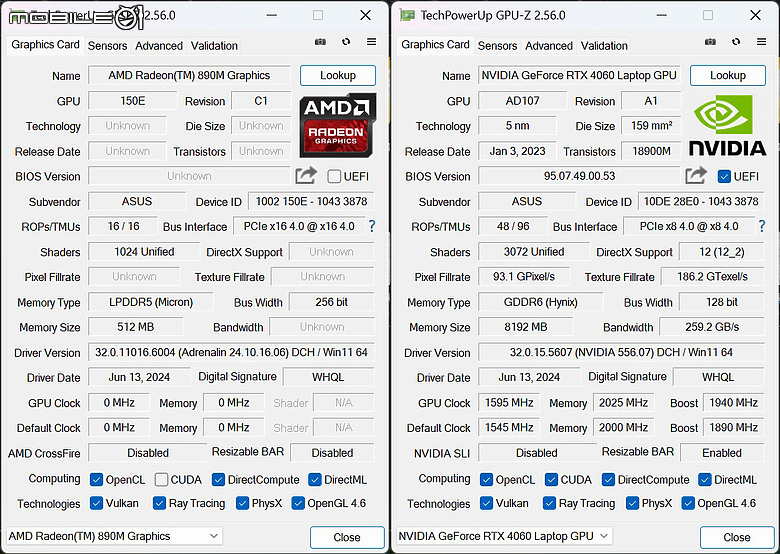The image size is (780, 554).
Task: Click Lookup button for Radeon 890M
Action: 338,76
